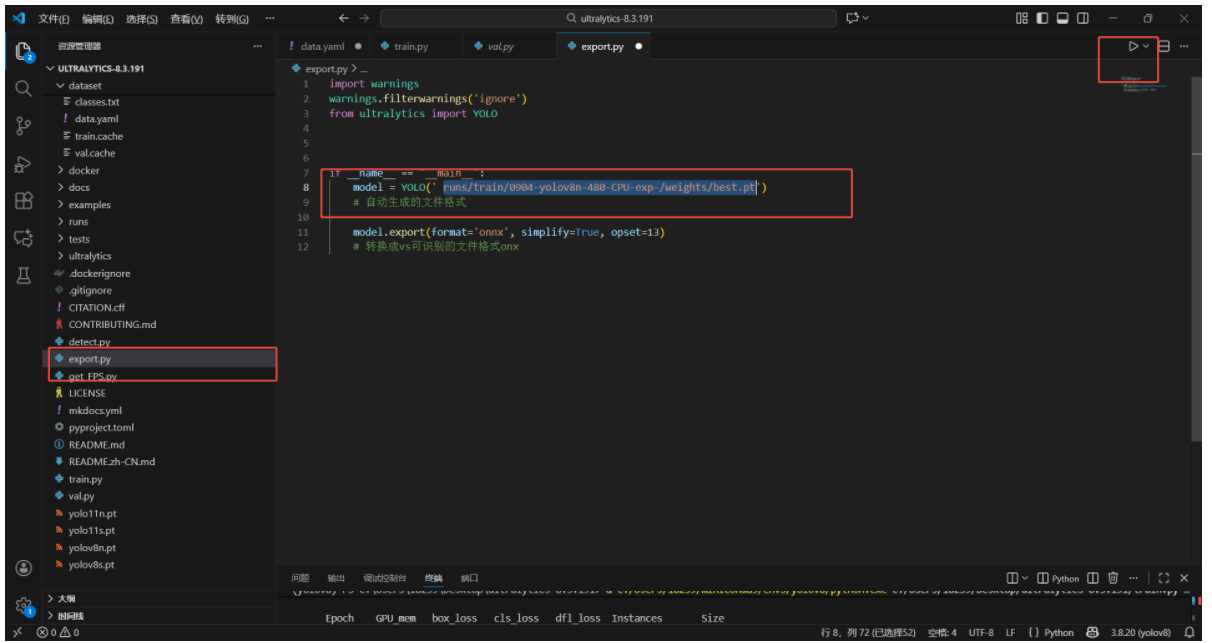Switch to the 输出 (Output) panel tab
This screenshot has width=1212, height=643.
point(336,578)
